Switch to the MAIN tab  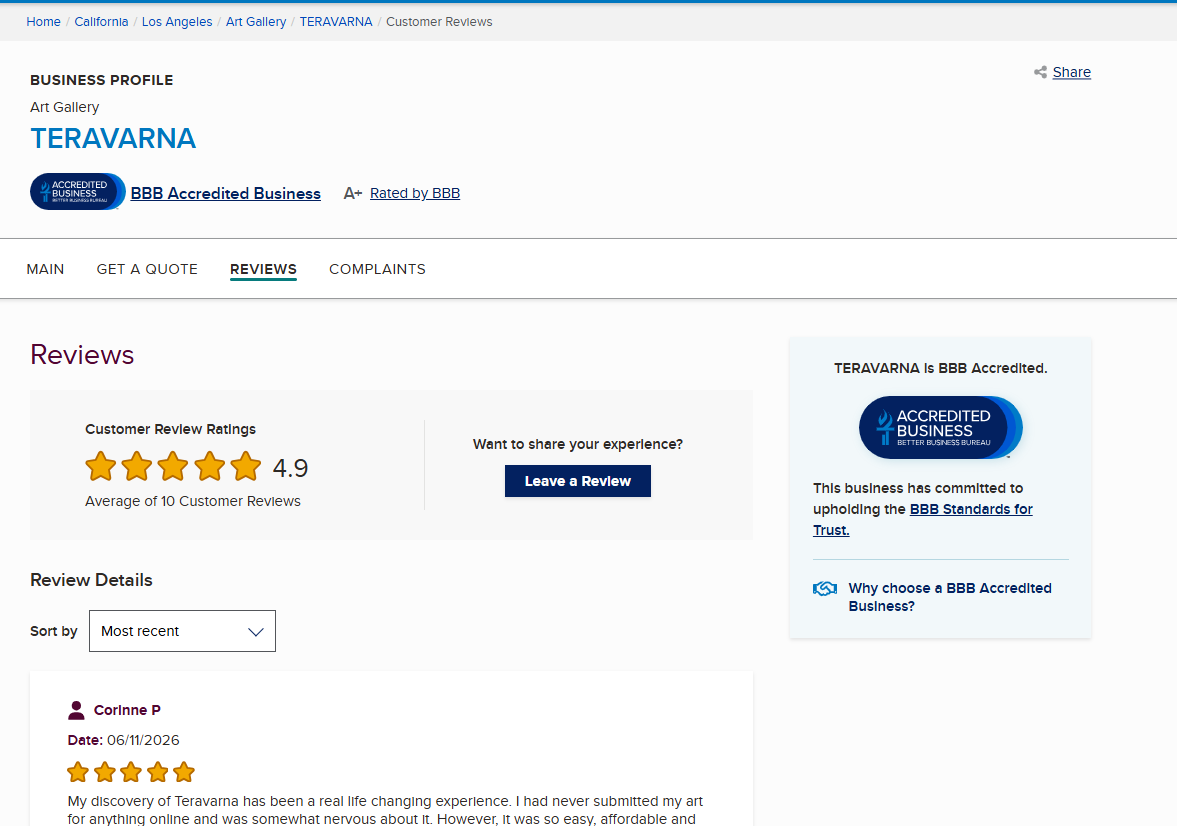coord(45,269)
